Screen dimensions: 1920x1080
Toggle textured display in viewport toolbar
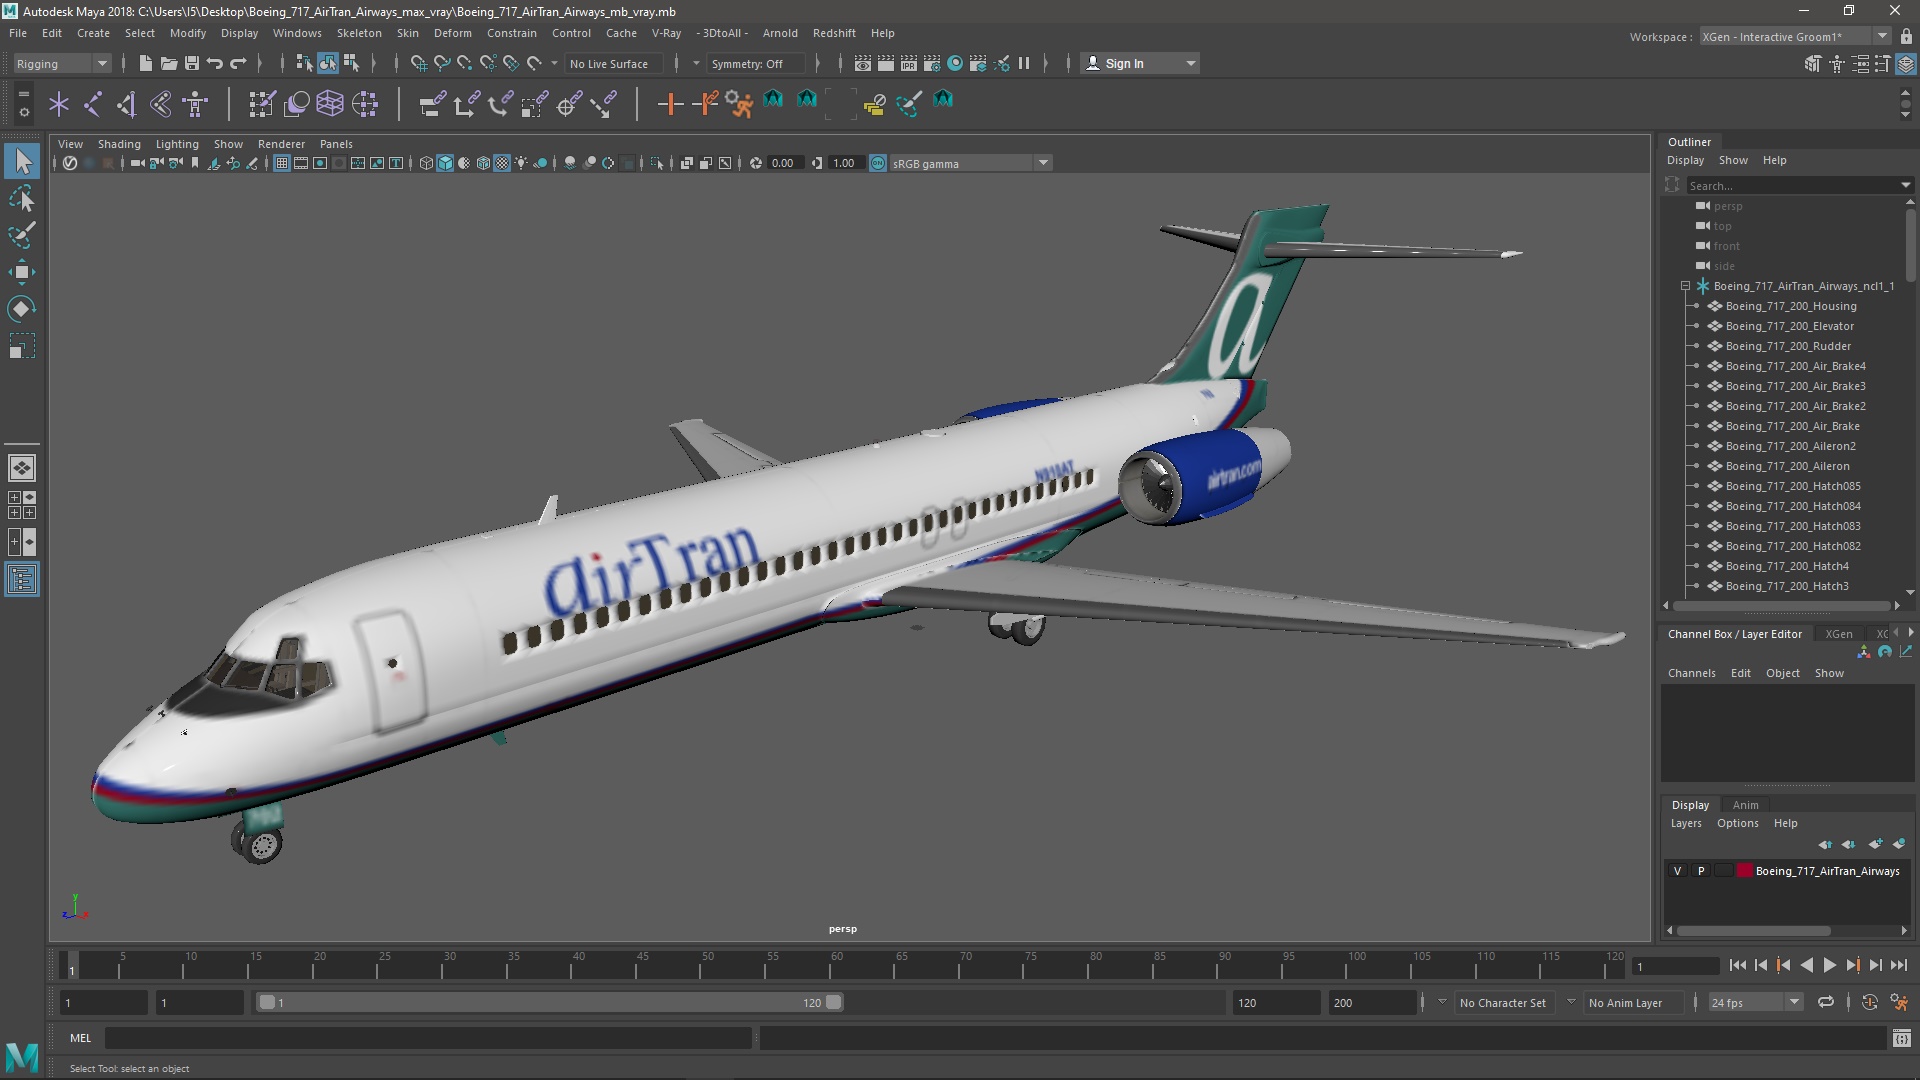coord(502,163)
